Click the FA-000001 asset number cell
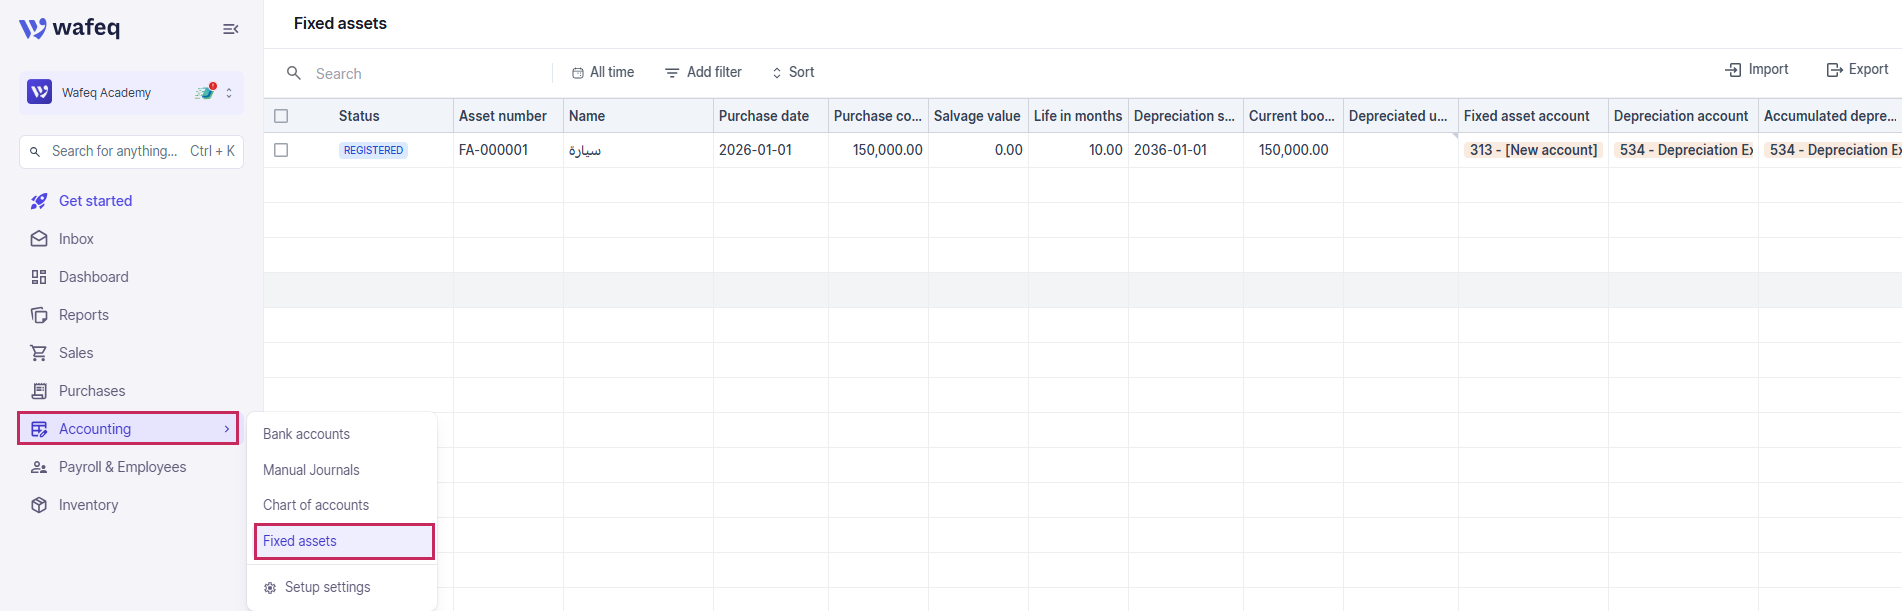This screenshot has width=1902, height=611. 508,150
